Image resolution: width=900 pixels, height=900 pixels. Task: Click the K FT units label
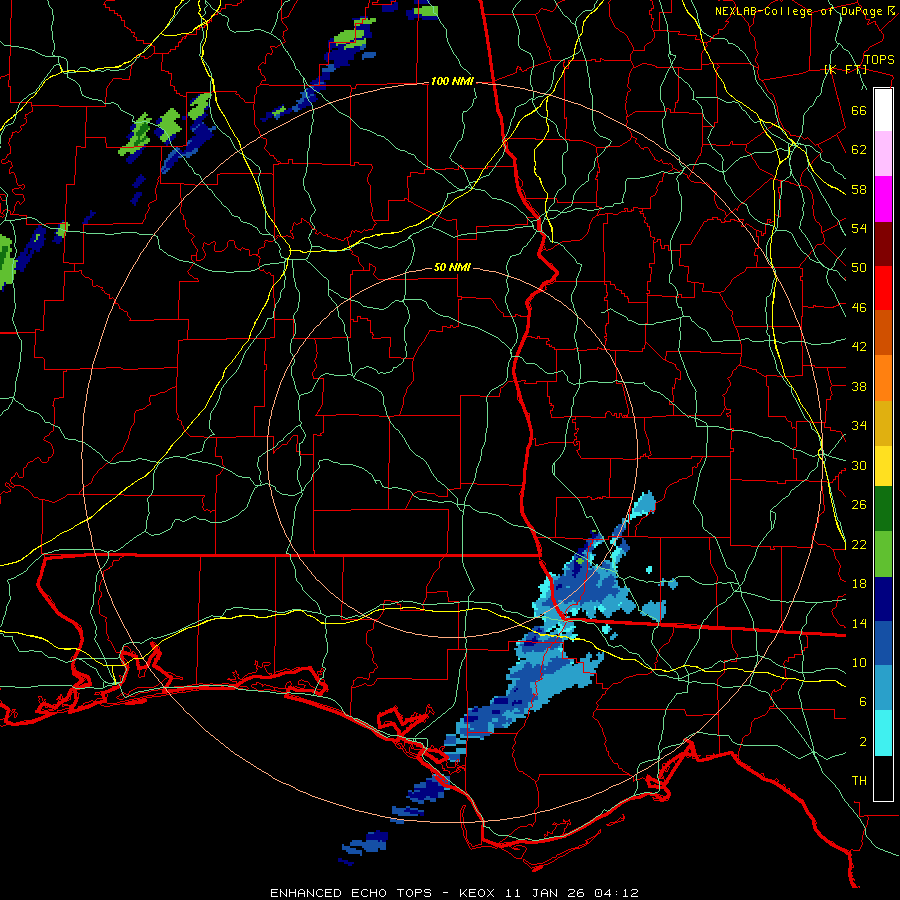(x=845, y=70)
